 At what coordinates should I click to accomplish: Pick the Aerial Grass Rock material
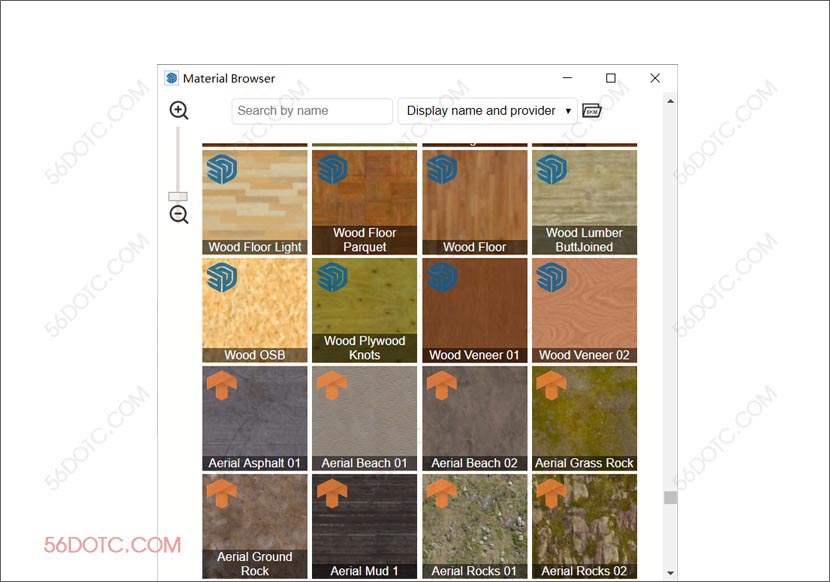584,418
